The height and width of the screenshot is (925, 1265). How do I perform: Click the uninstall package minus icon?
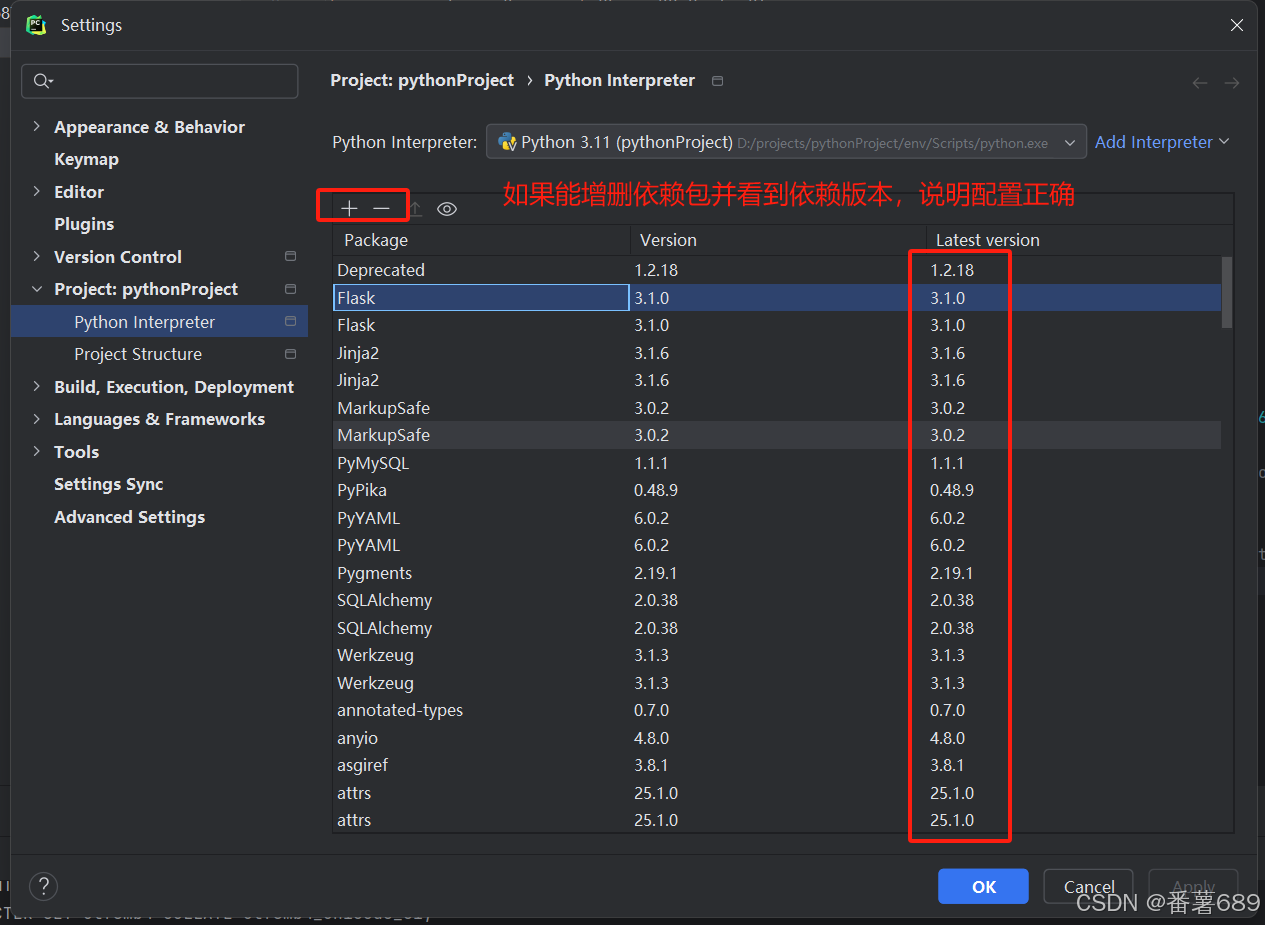381,208
